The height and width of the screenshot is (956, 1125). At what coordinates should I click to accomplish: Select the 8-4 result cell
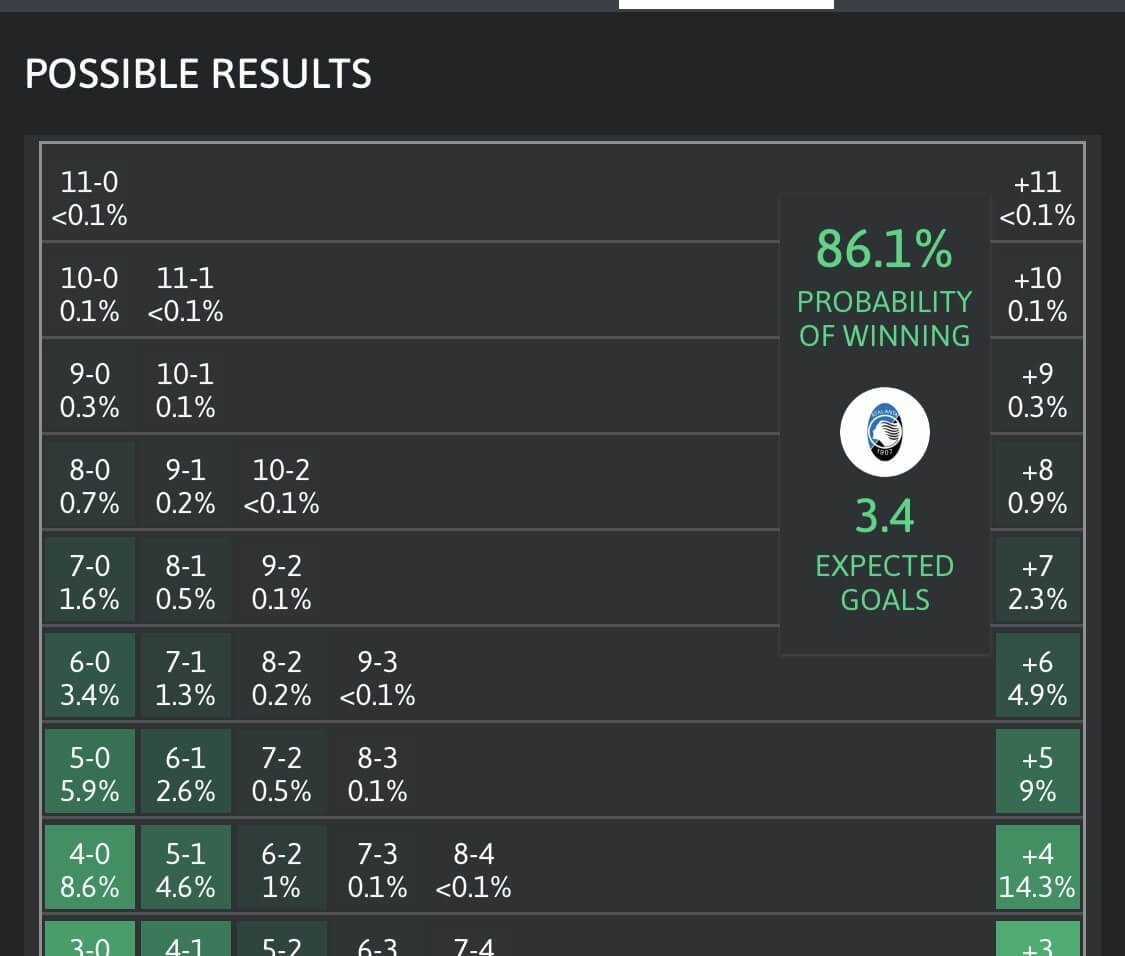[472, 869]
